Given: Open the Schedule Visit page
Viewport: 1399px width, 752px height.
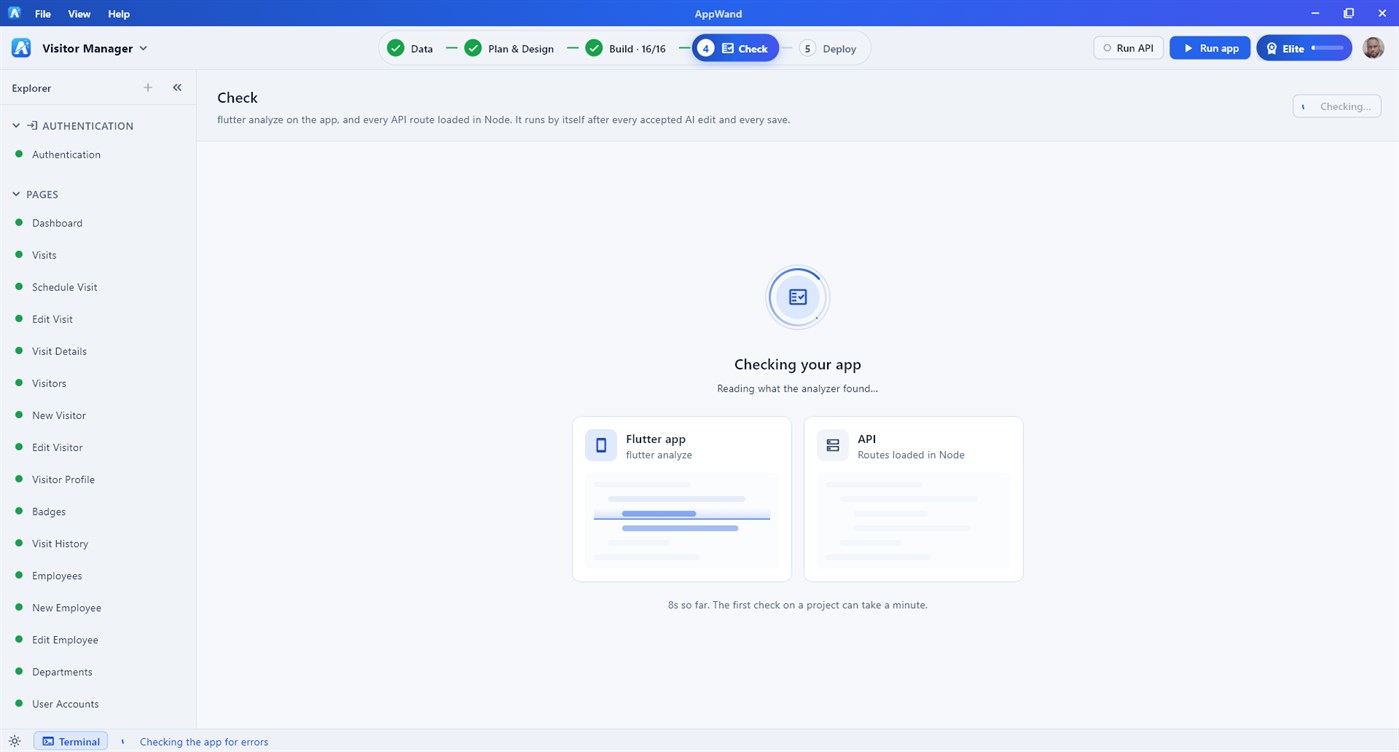Looking at the screenshot, I should pyautogui.click(x=65, y=287).
